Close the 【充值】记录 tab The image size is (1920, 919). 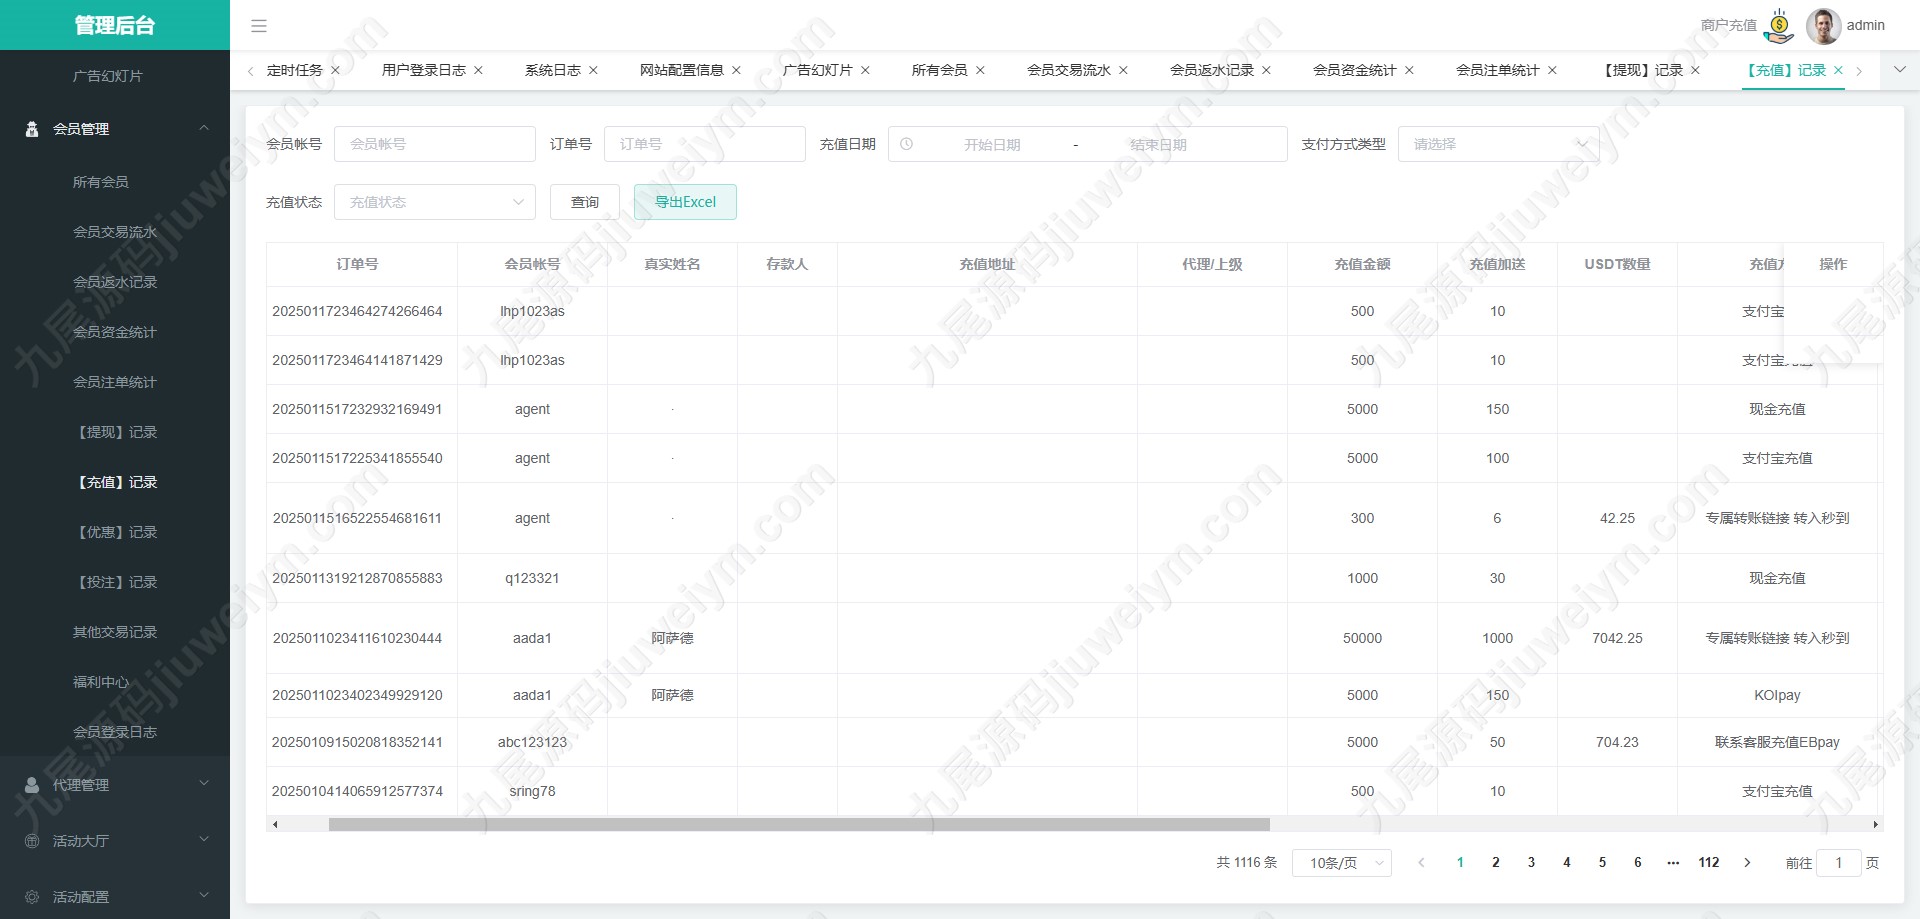click(1838, 70)
